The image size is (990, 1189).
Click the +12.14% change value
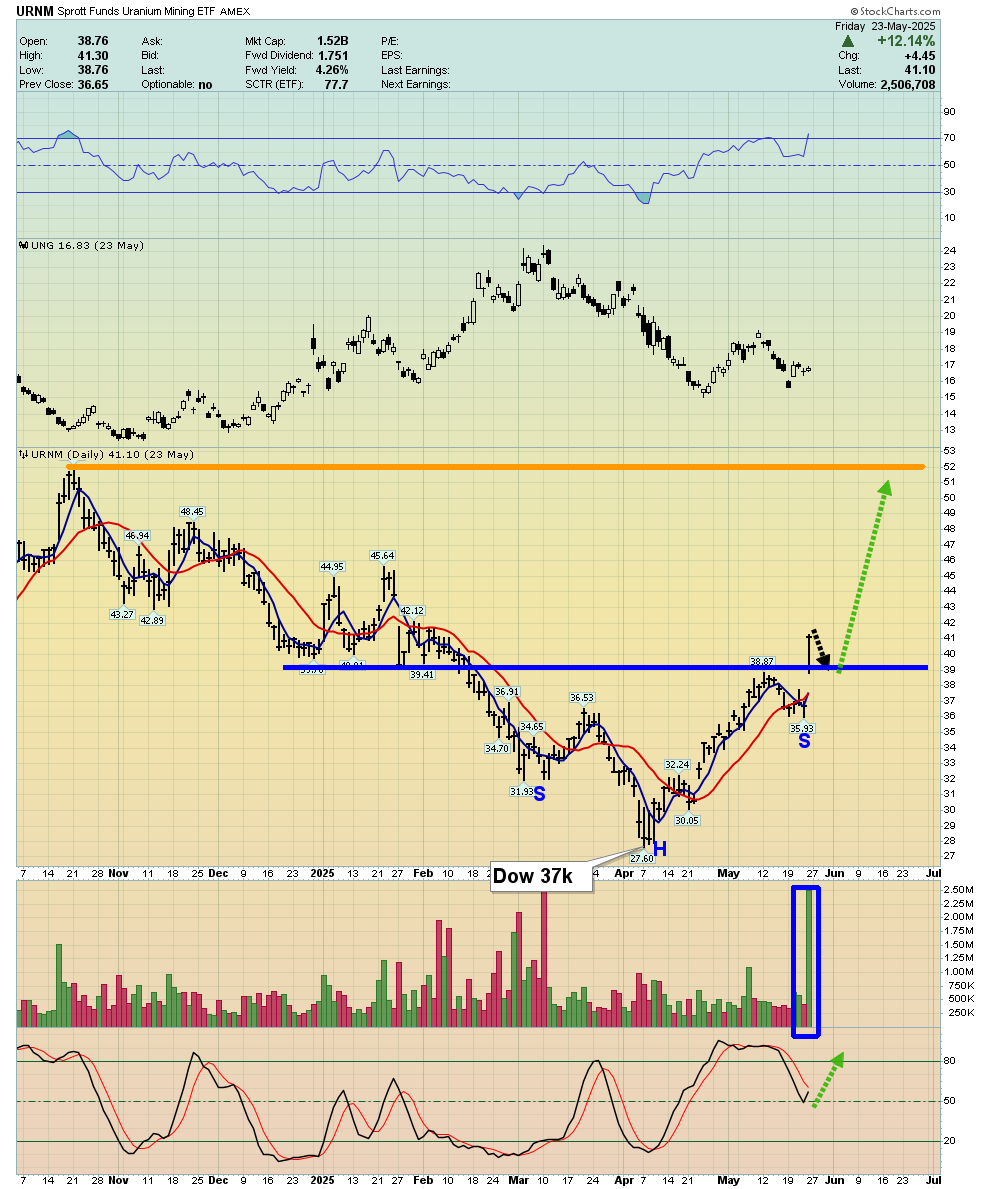coord(906,41)
